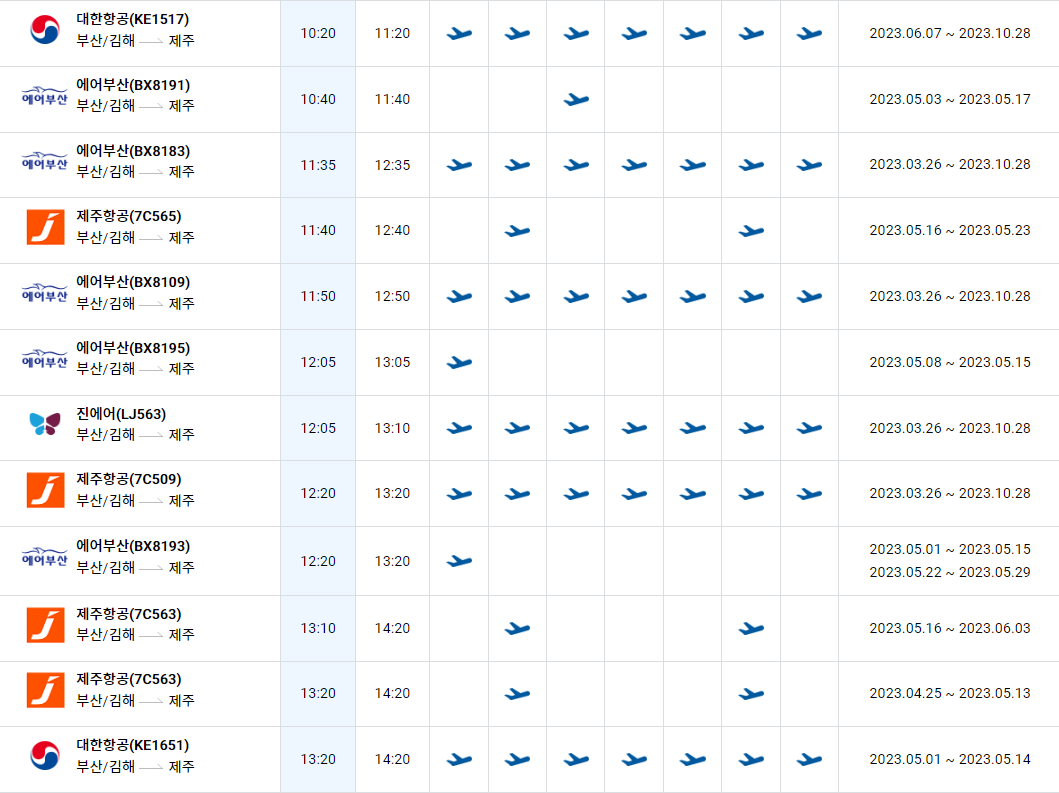This screenshot has width=1059, height=793.
Task: Click the 11:35 departure time
Action: click(318, 165)
